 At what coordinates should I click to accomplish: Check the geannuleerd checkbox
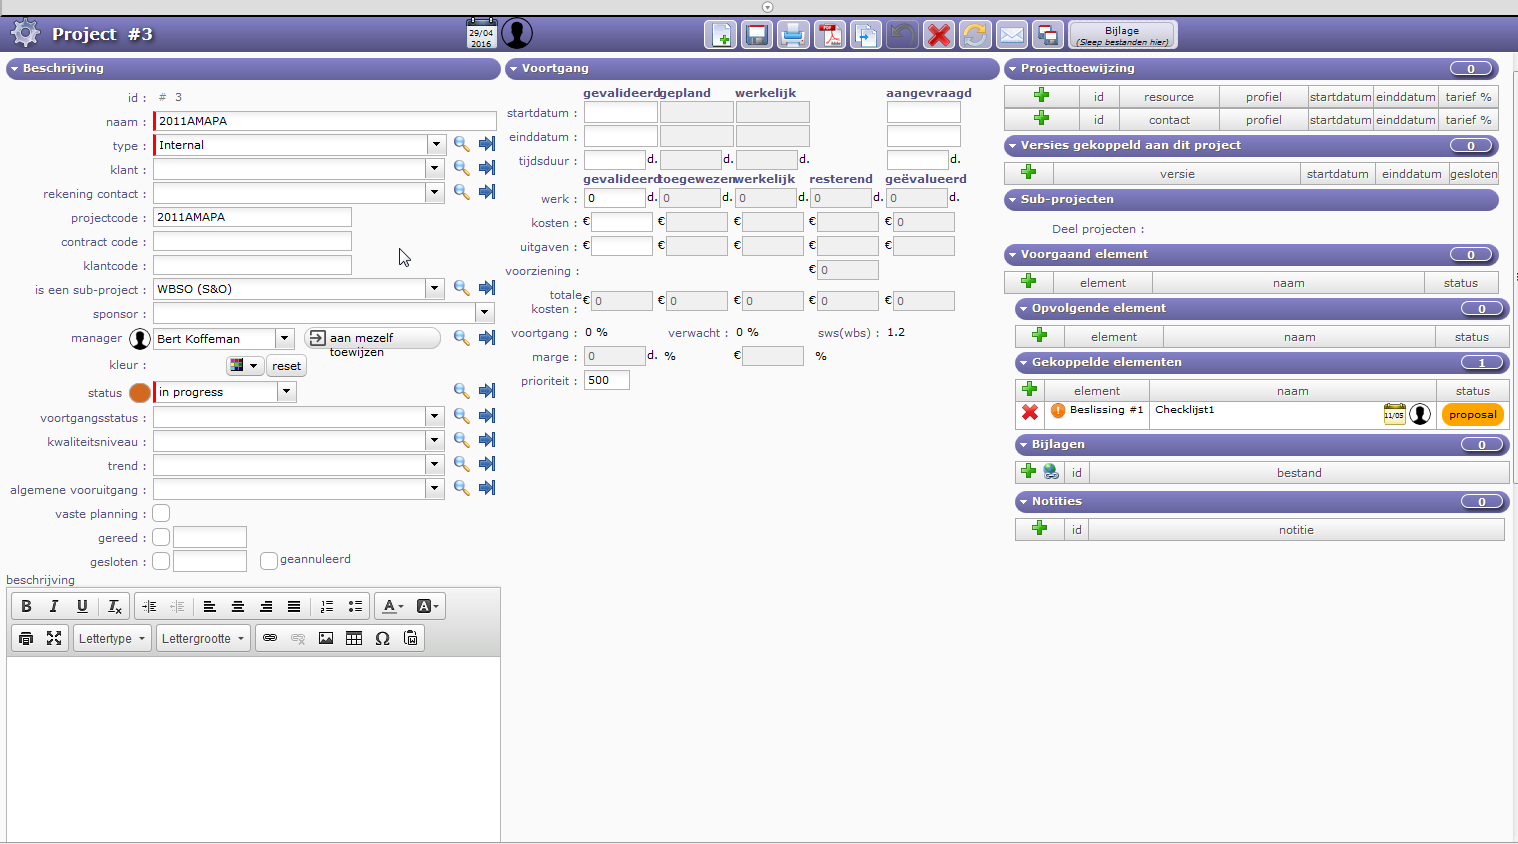click(x=268, y=561)
